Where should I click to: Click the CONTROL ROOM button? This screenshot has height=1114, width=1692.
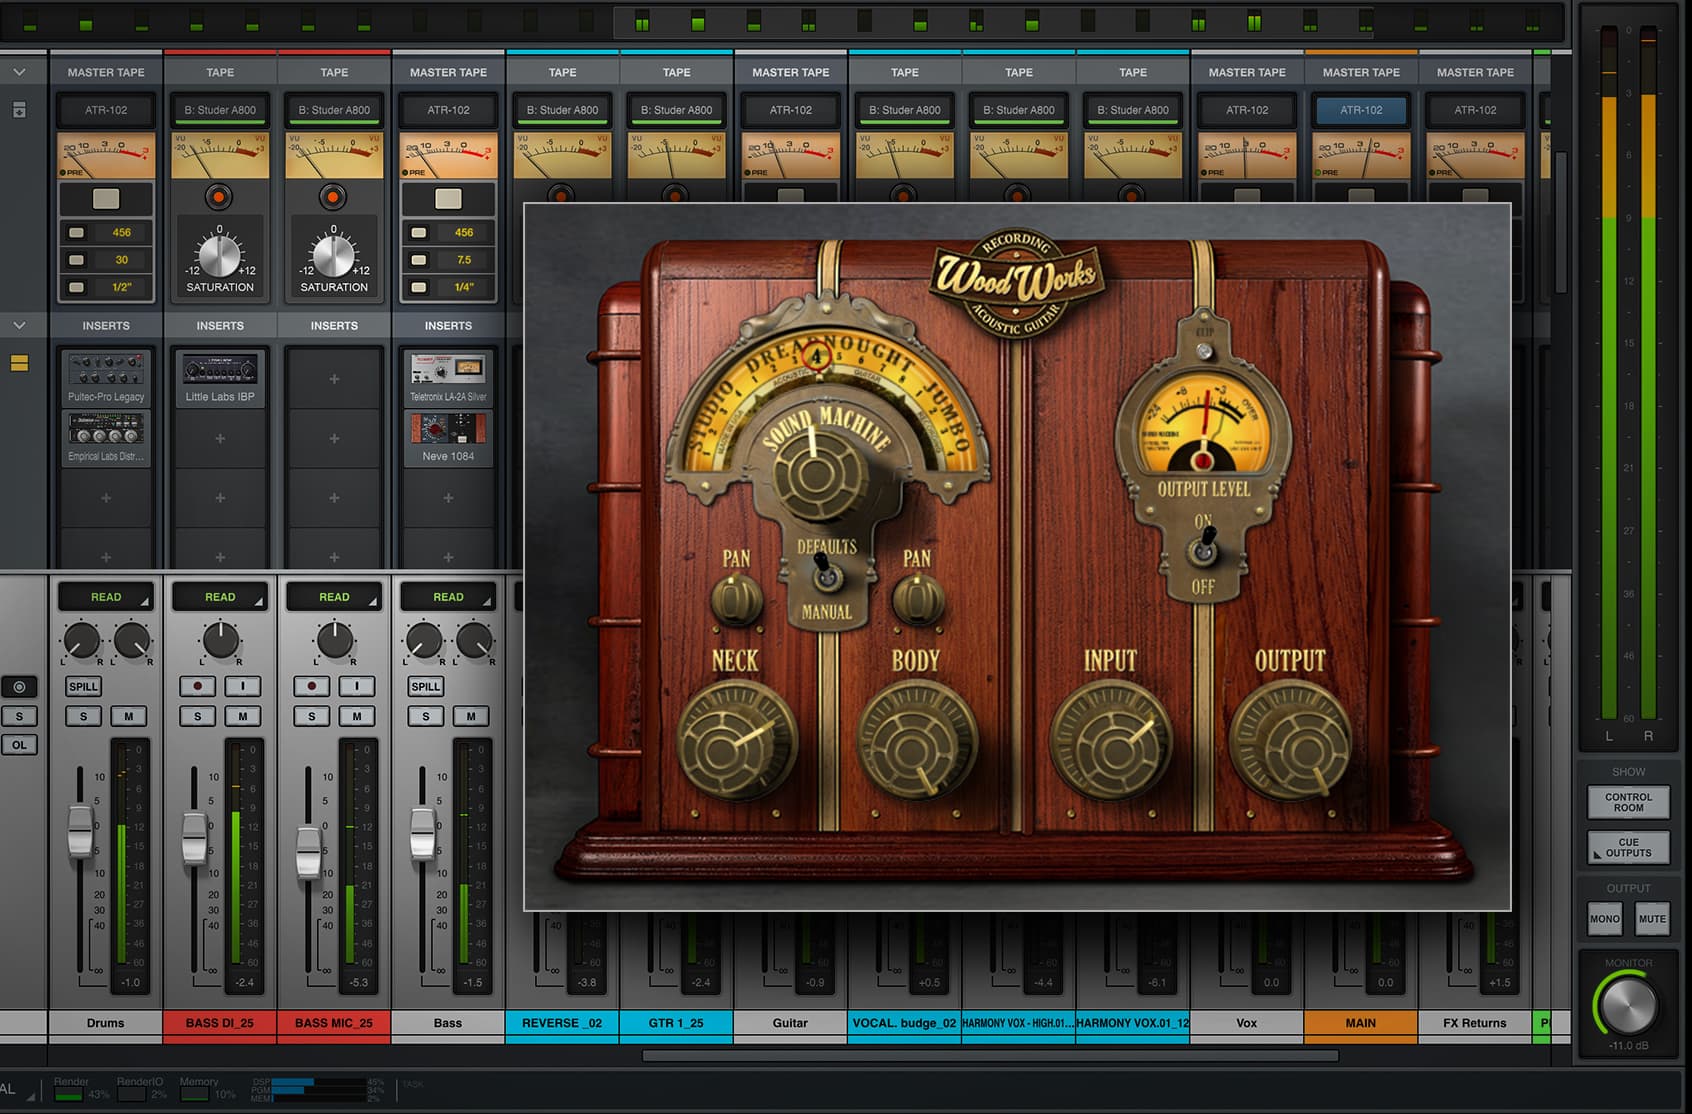1628,802
